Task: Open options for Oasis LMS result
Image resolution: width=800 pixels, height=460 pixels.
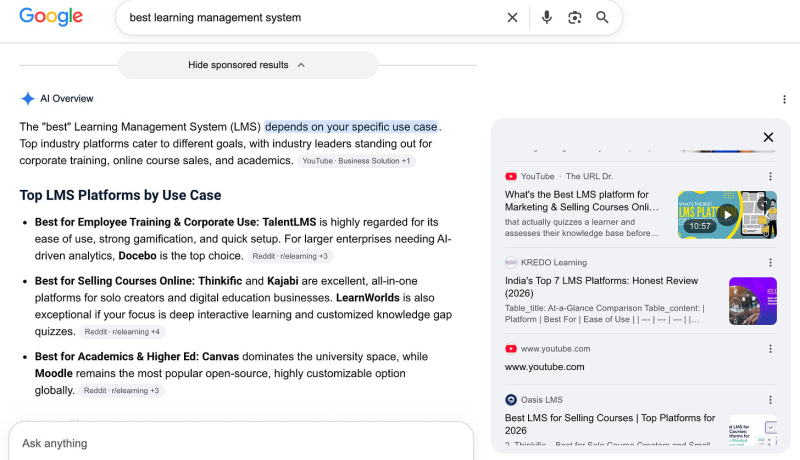Action: [x=770, y=400]
